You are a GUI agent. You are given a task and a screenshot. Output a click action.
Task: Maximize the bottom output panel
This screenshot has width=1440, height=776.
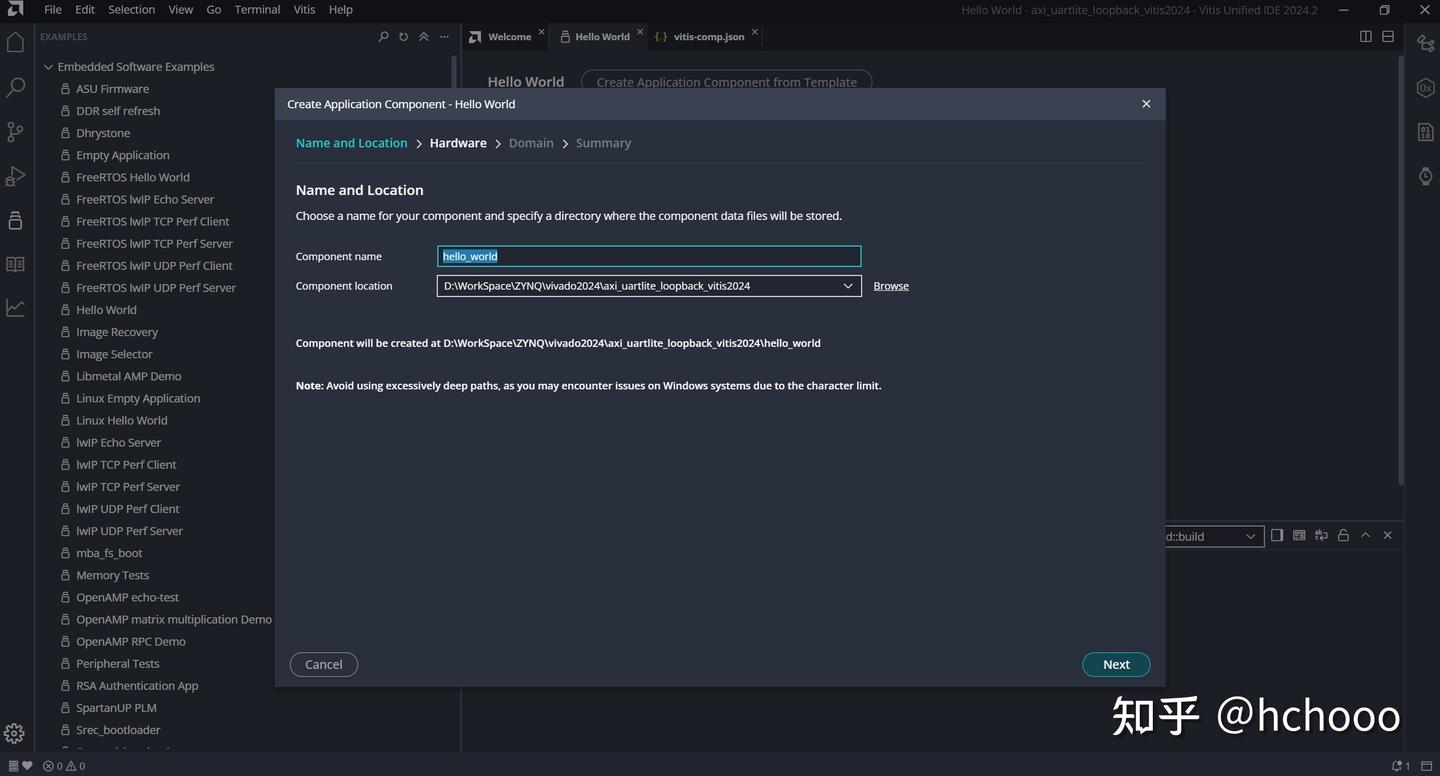point(1365,536)
